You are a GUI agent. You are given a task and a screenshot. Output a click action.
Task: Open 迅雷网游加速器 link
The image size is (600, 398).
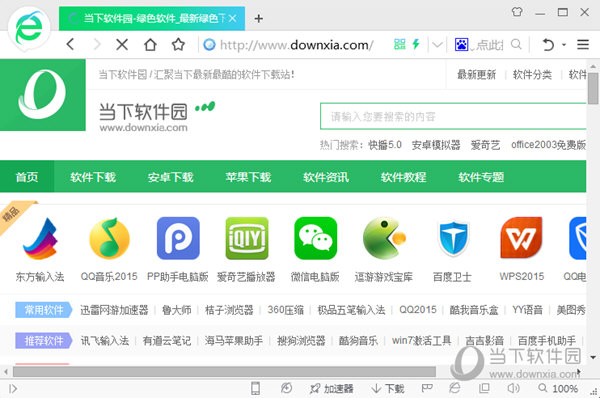[x=114, y=310]
